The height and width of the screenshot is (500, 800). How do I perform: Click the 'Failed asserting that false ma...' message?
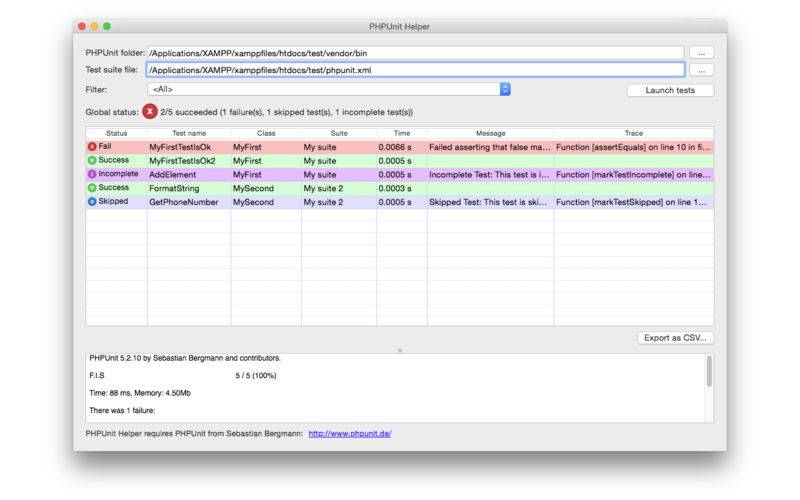[490, 147]
